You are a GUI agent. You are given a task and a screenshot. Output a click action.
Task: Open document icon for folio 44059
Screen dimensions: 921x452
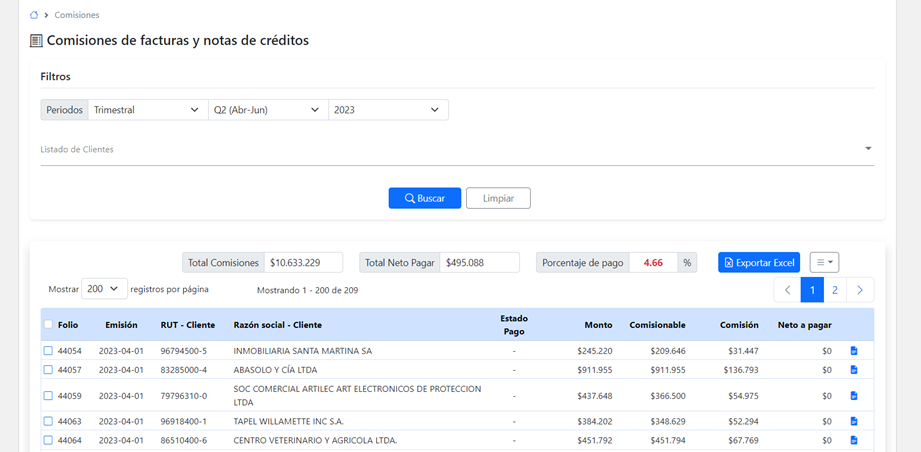pos(854,396)
